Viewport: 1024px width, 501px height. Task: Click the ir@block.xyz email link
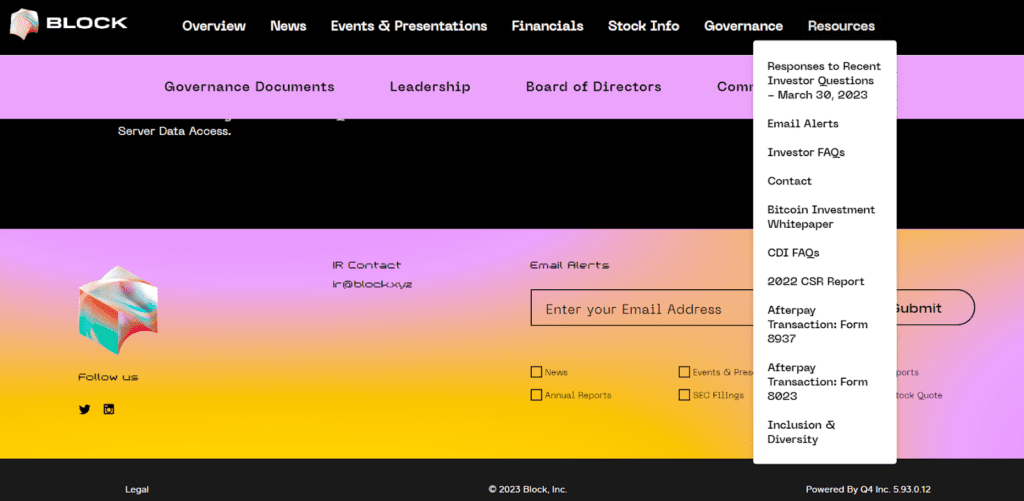click(372, 284)
